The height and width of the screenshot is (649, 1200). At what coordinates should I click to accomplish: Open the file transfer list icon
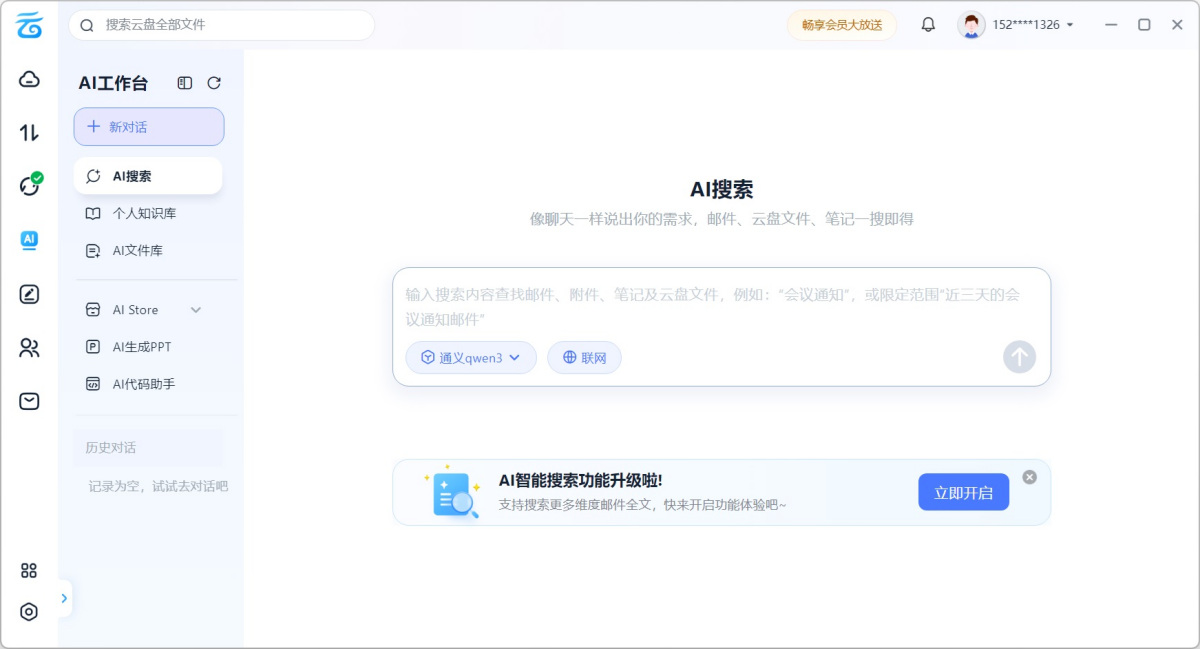click(x=29, y=132)
